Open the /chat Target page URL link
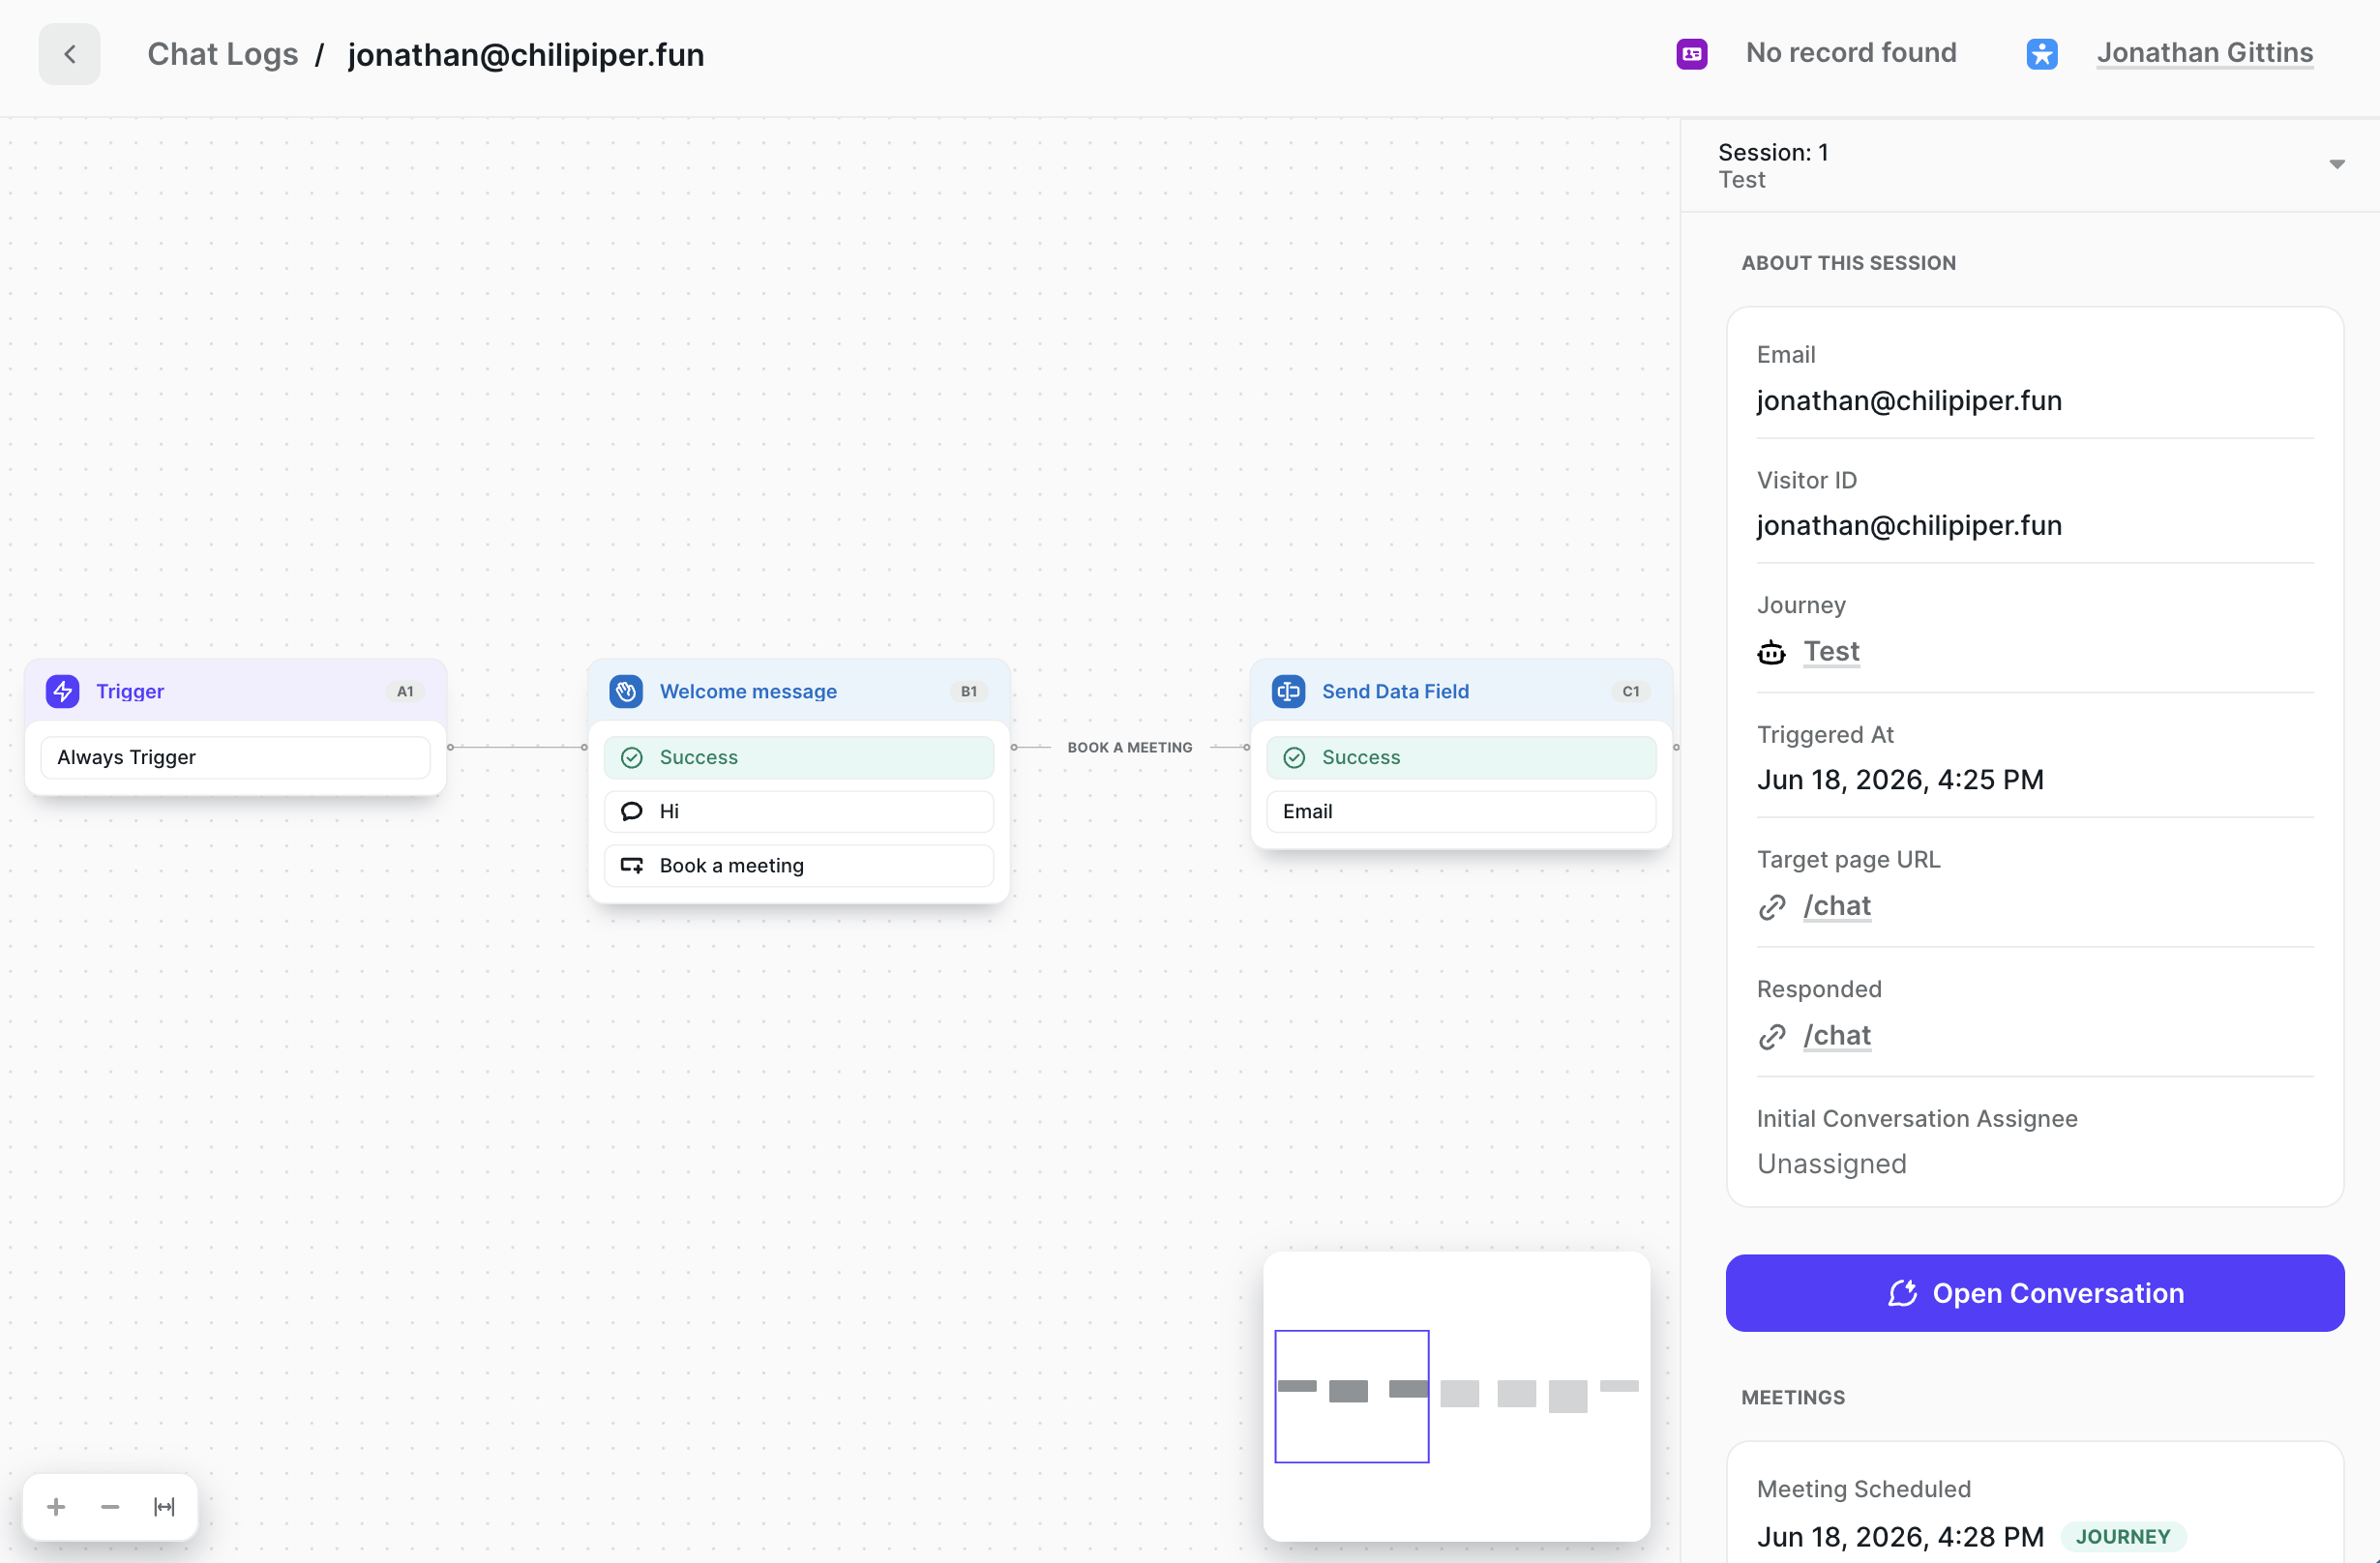 1837,905
